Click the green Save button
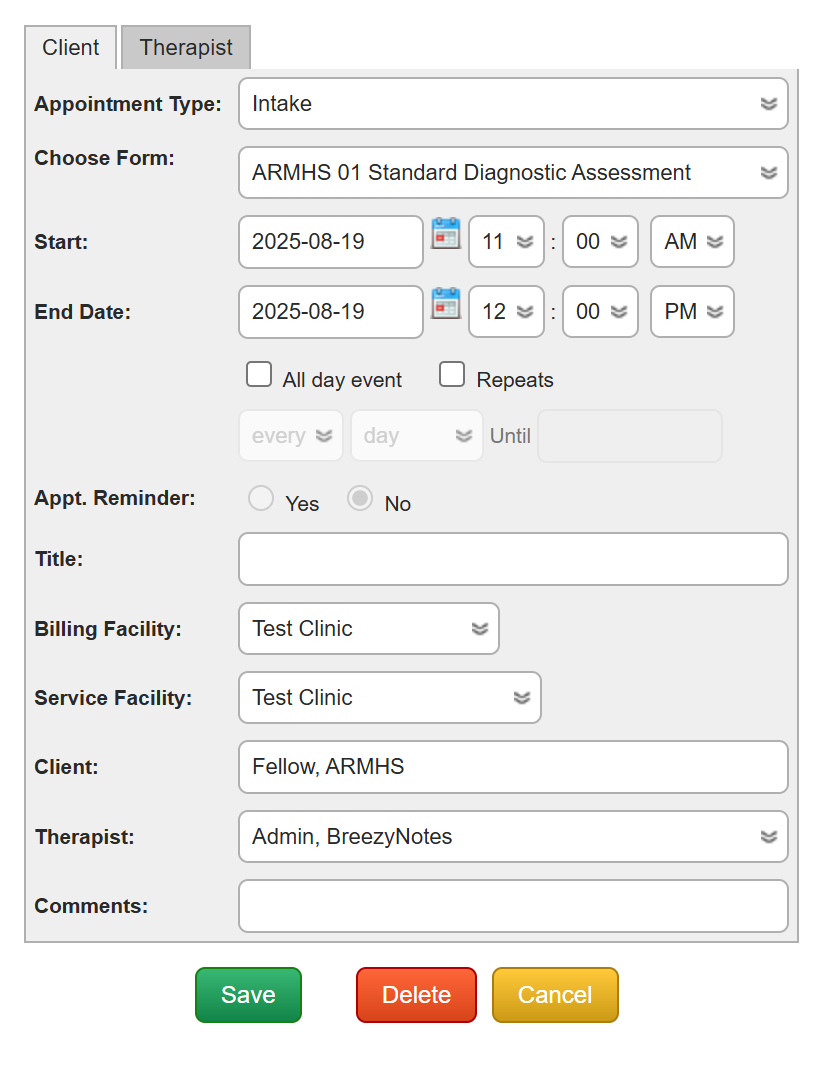This screenshot has width=827, height=1072. tap(248, 995)
